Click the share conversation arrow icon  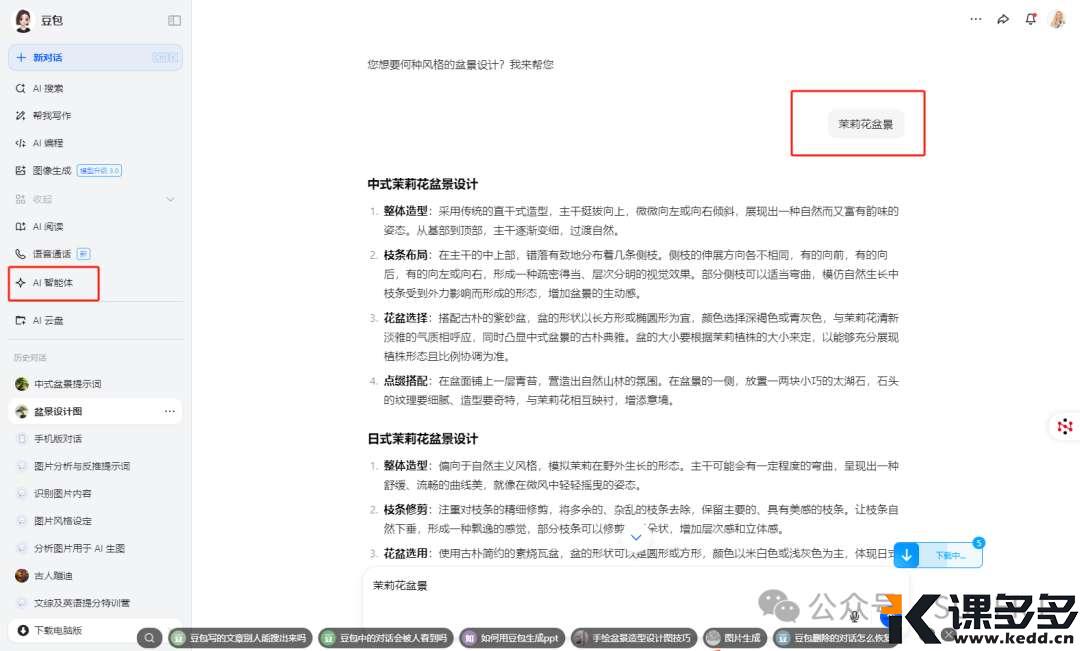(x=1004, y=19)
